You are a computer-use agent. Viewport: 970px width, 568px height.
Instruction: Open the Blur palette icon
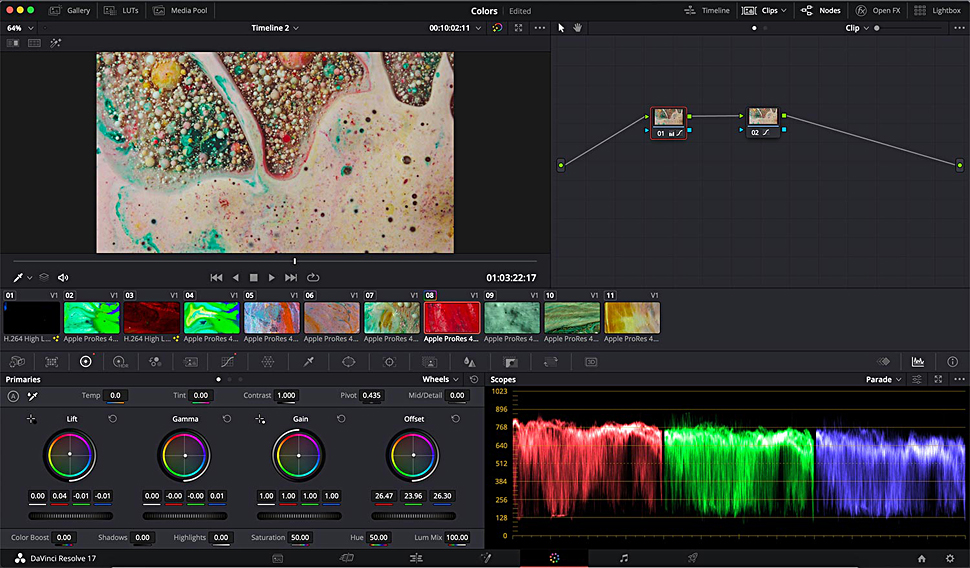click(469, 361)
